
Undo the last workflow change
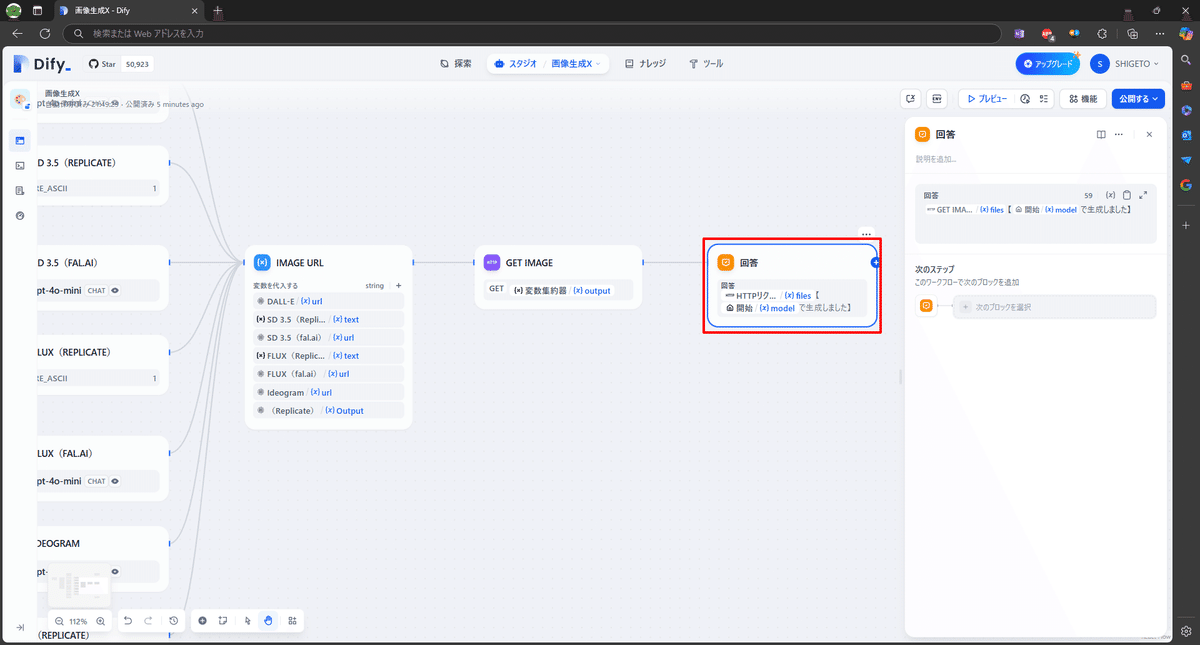coord(127,621)
